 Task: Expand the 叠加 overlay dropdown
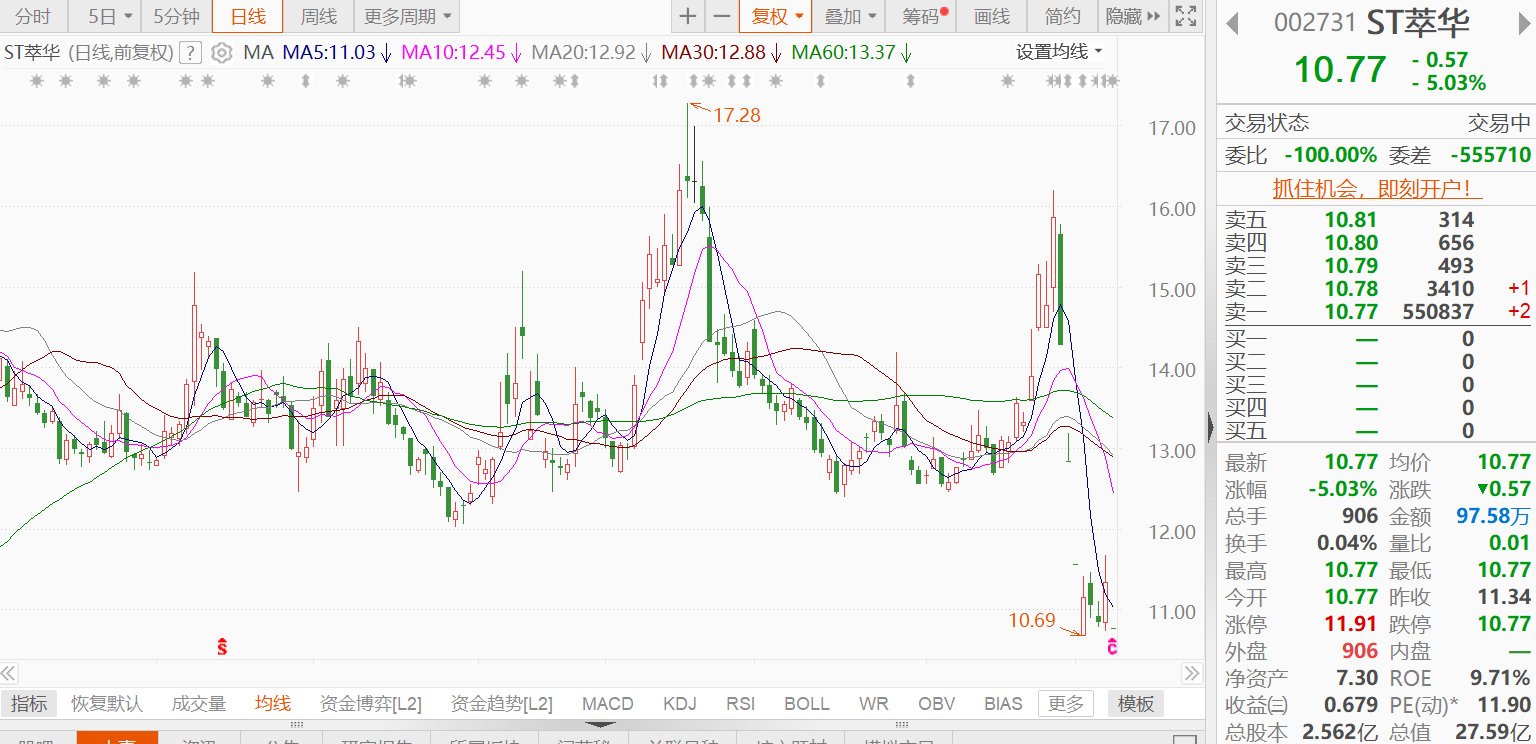point(848,17)
